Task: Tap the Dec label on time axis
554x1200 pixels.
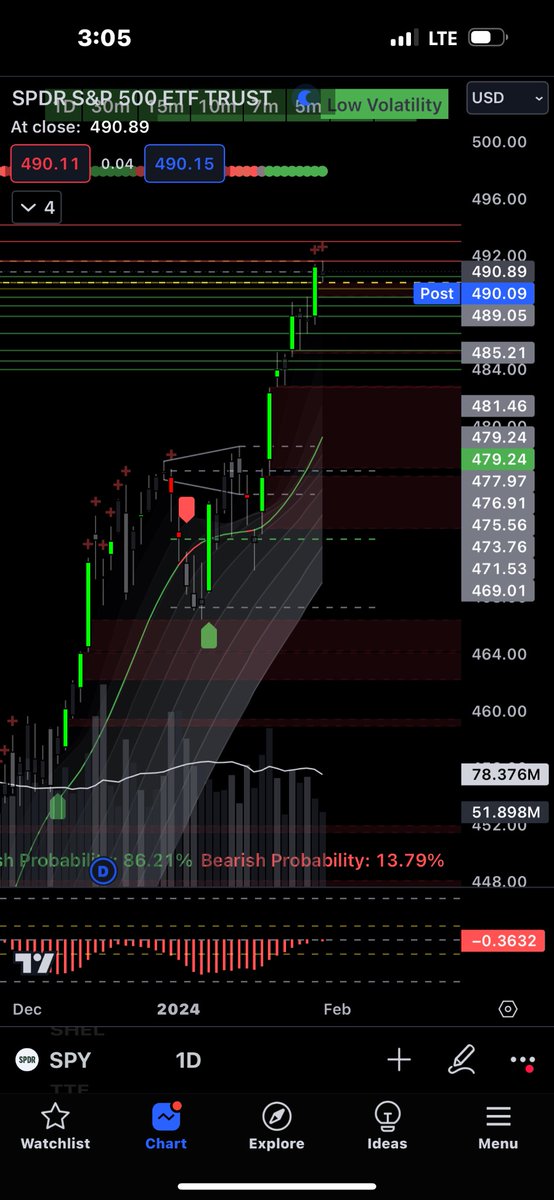Action: point(27,1009)
